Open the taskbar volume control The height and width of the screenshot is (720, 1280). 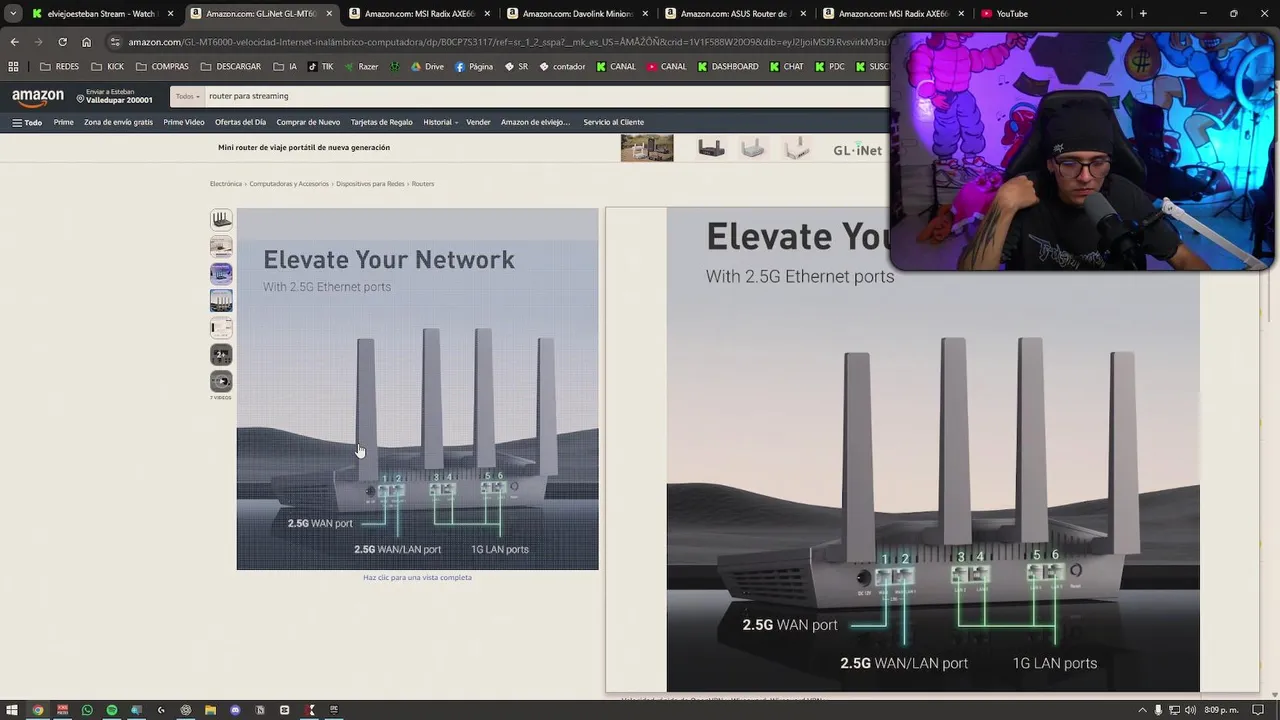pyautogui.click(x=1190, y=710)
